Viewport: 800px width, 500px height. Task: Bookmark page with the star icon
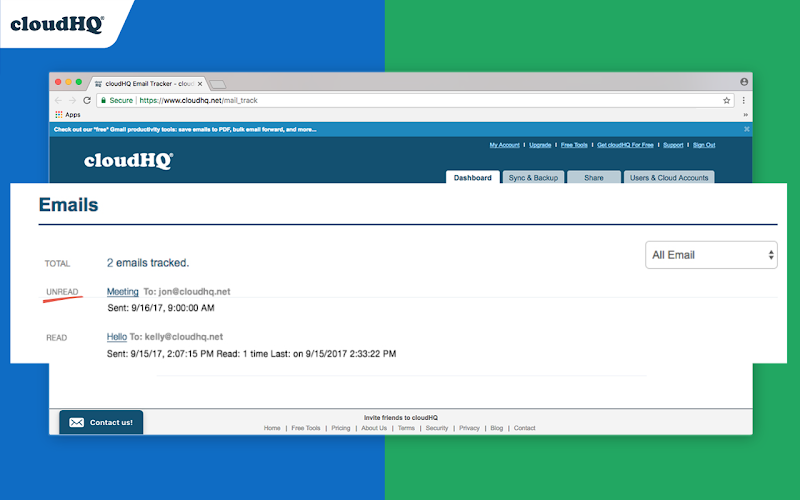point(727,101)
